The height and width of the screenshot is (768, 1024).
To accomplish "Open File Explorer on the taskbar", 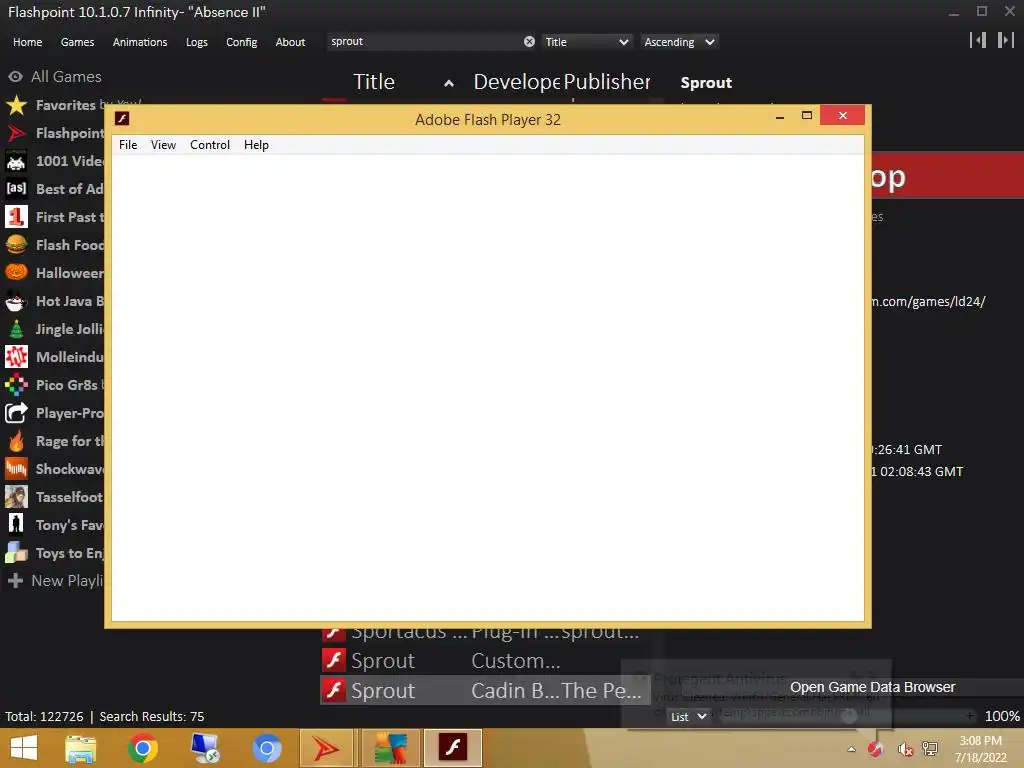I will [x=80, y=748].
